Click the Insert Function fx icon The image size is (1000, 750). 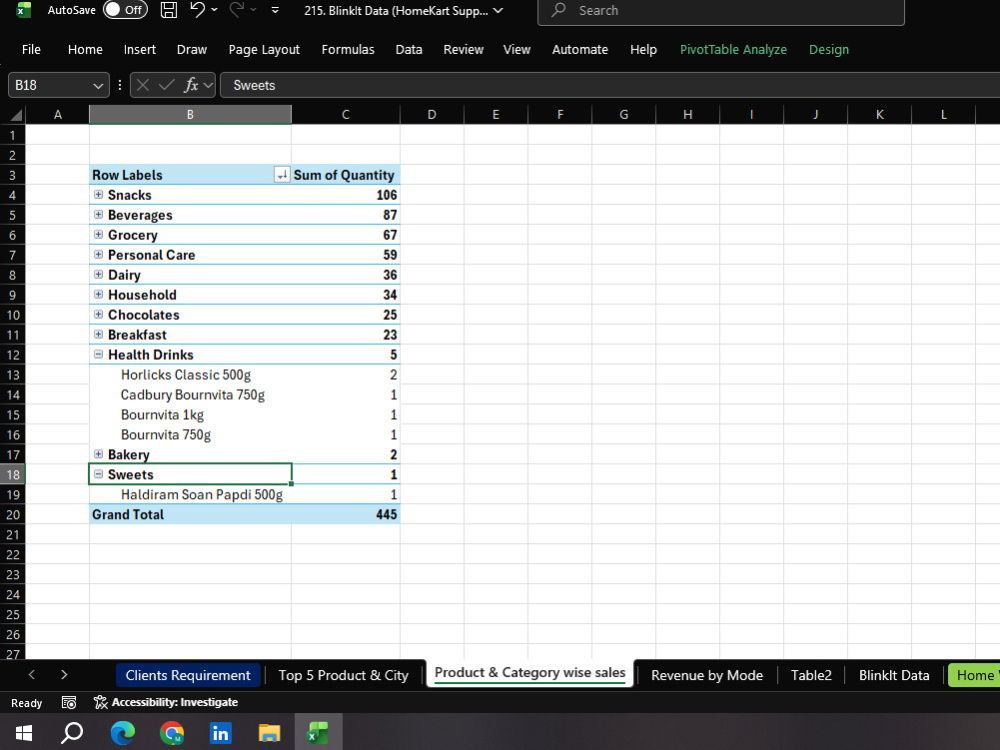tap(191, 85)
